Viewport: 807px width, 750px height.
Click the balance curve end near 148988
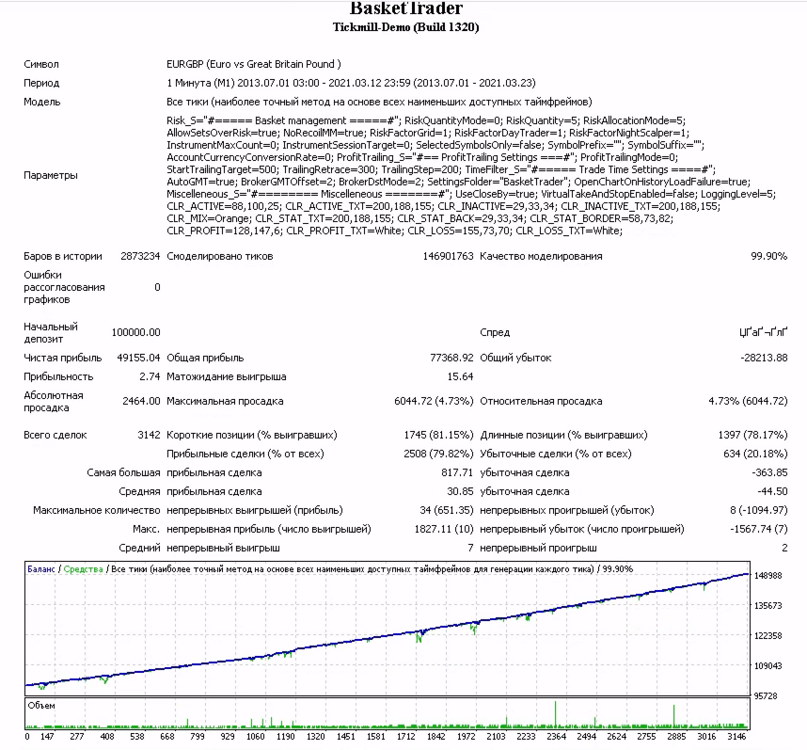pos(747,574)
